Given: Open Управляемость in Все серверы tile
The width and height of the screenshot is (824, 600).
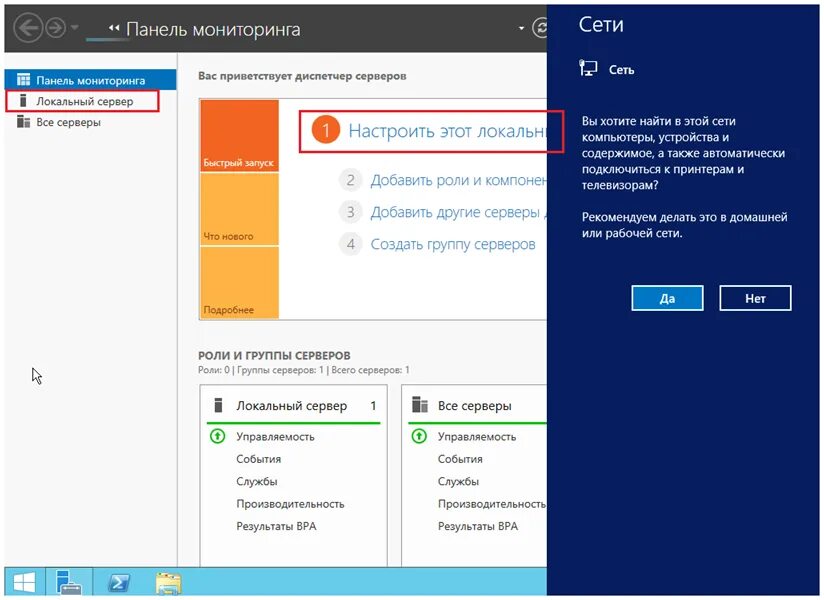Looking at the screenshot, I should 477,437.
